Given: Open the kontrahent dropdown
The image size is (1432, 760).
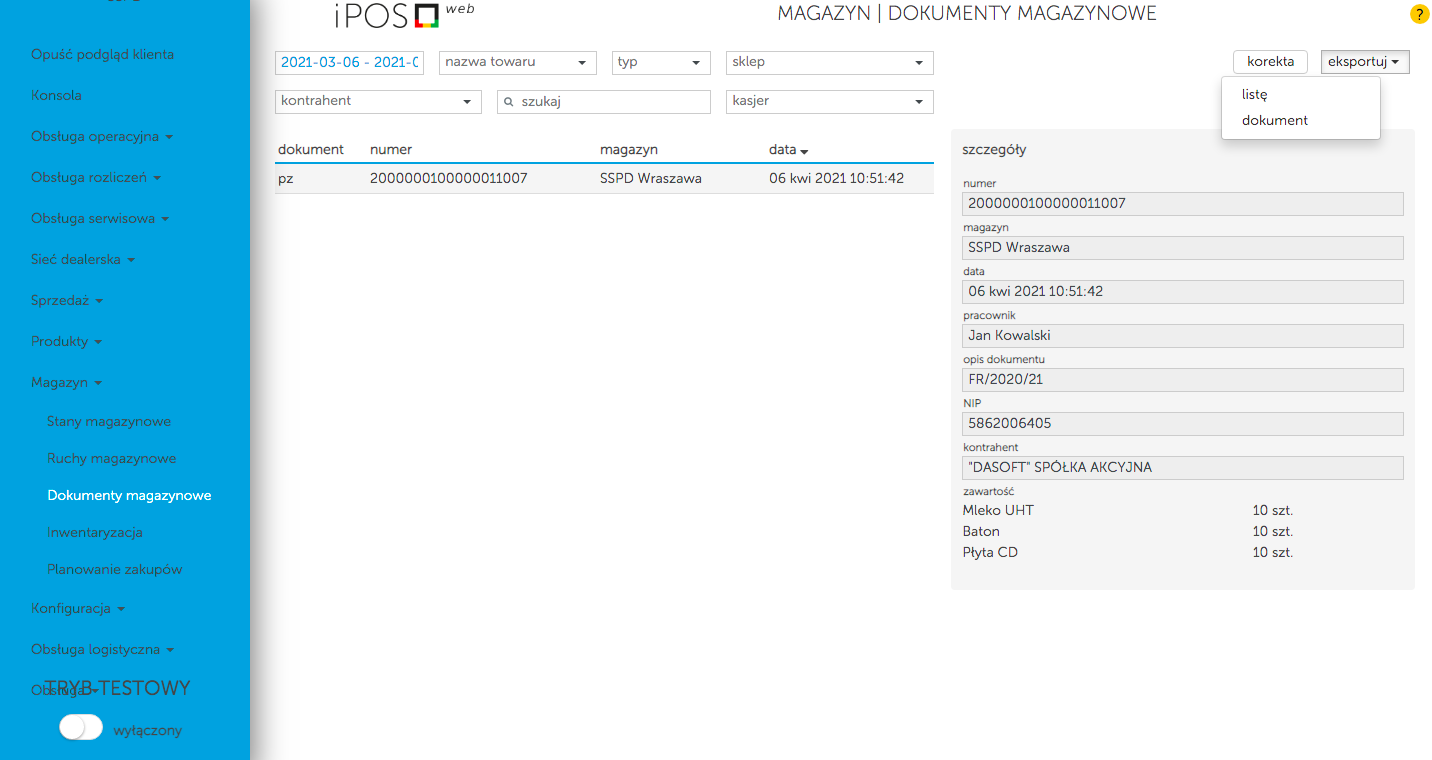Looking at the screenshot, I should click(x=377, y=101).
